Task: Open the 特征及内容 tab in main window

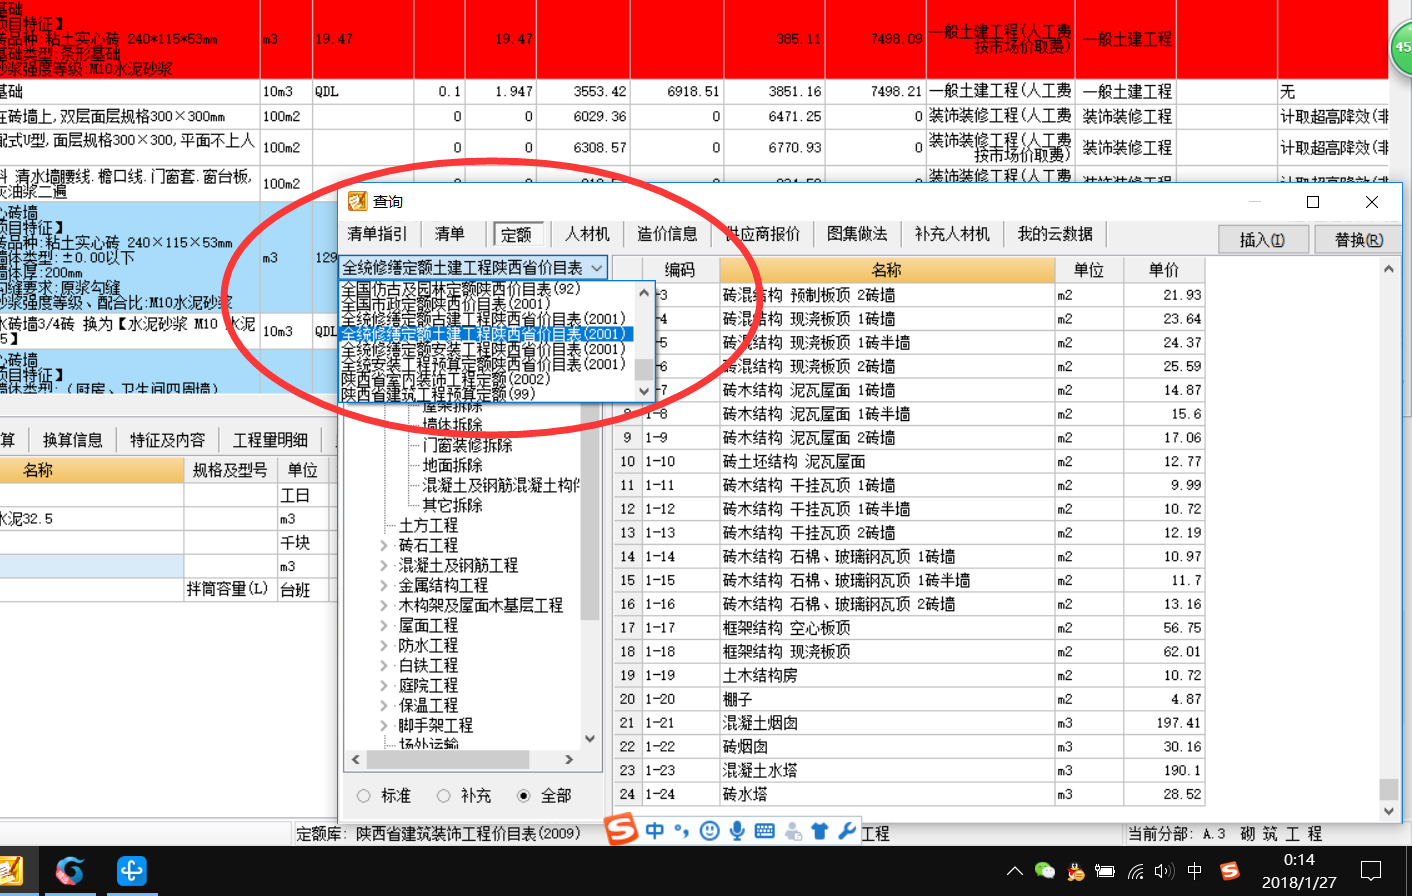Action: click(x=167, y=440)
